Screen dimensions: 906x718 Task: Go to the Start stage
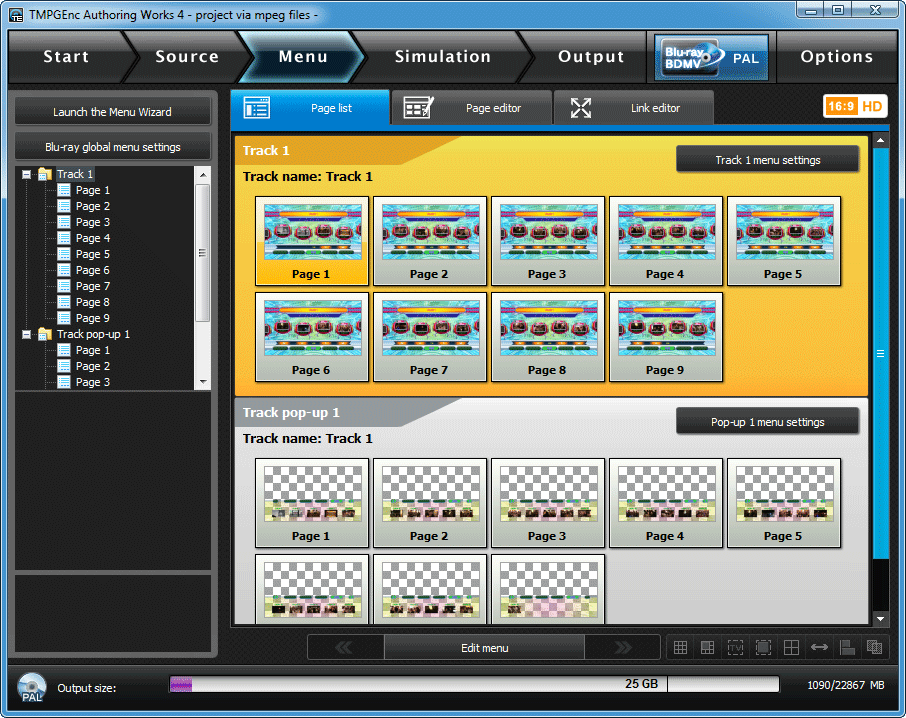(x=66, y=57)
